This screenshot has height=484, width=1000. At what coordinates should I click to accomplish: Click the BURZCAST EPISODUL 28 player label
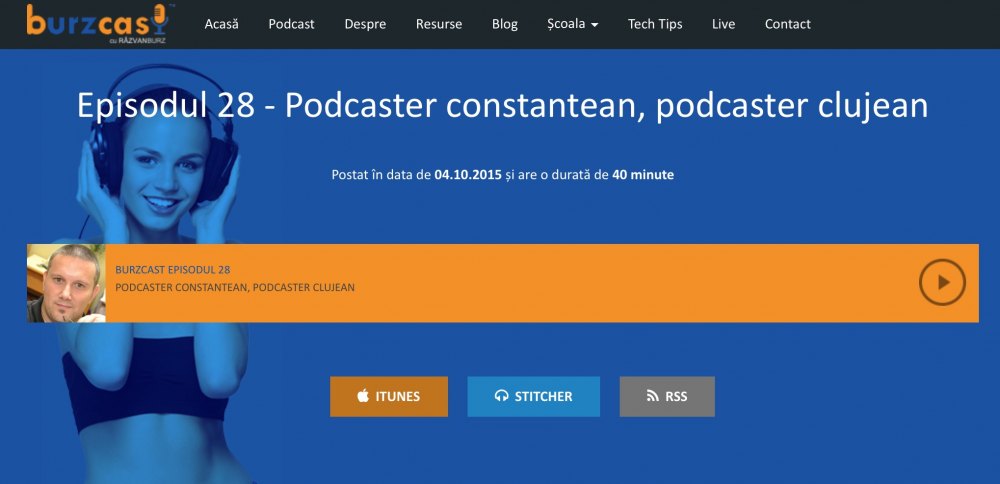tap(173, 270)
